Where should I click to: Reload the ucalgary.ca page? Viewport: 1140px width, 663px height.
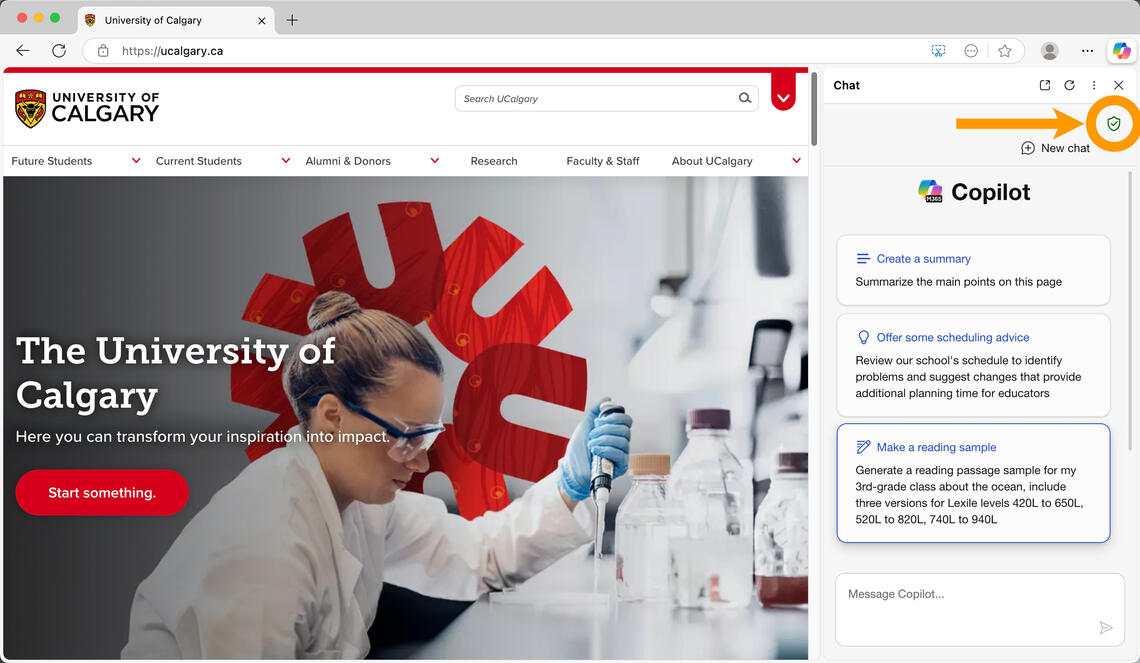point(58,50)
